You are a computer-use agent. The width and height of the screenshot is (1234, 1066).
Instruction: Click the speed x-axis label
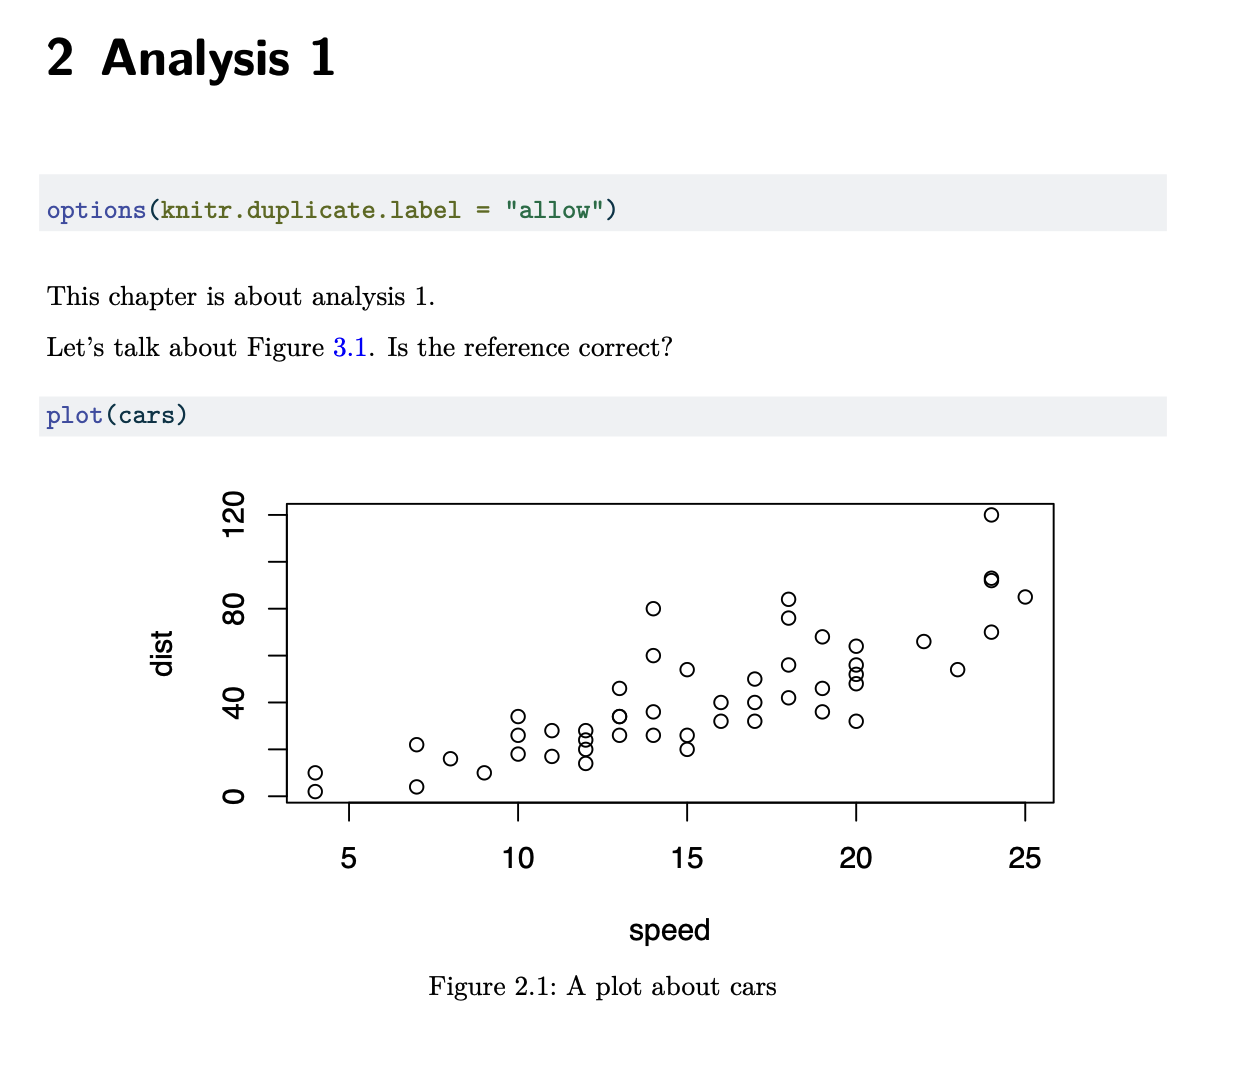click(x=669, y=931)
